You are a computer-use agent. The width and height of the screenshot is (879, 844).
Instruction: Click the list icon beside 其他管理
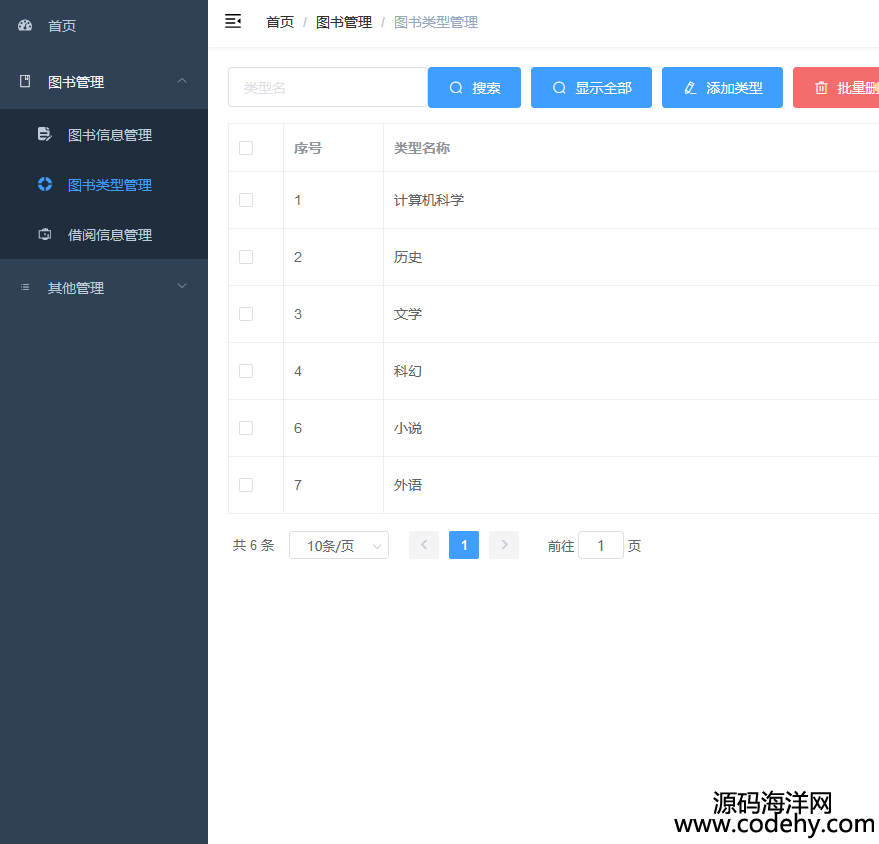pos(25,287)
